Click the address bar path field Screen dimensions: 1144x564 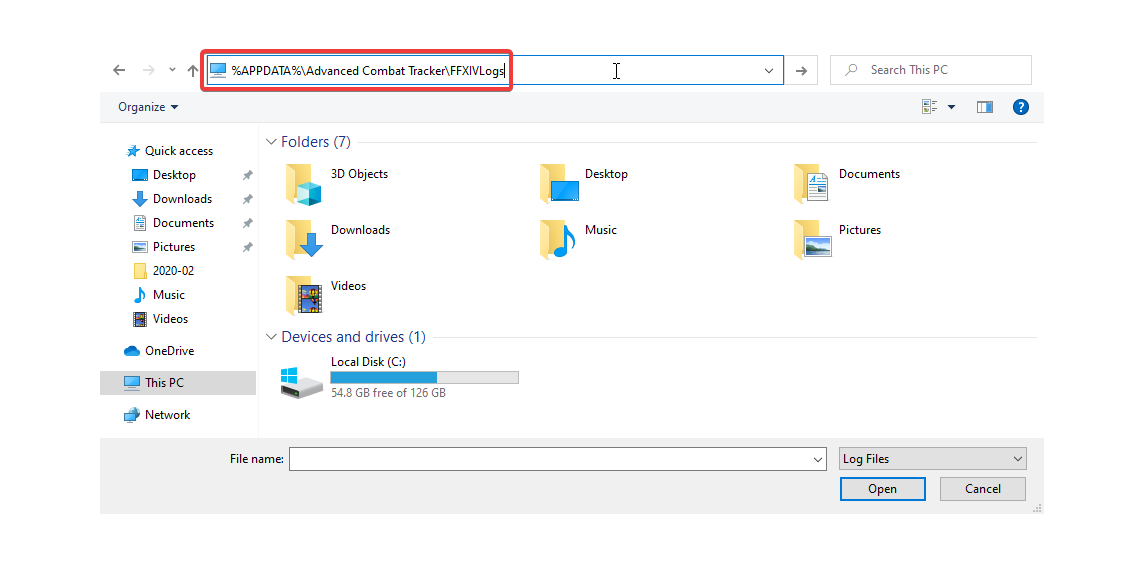(495, 70)
